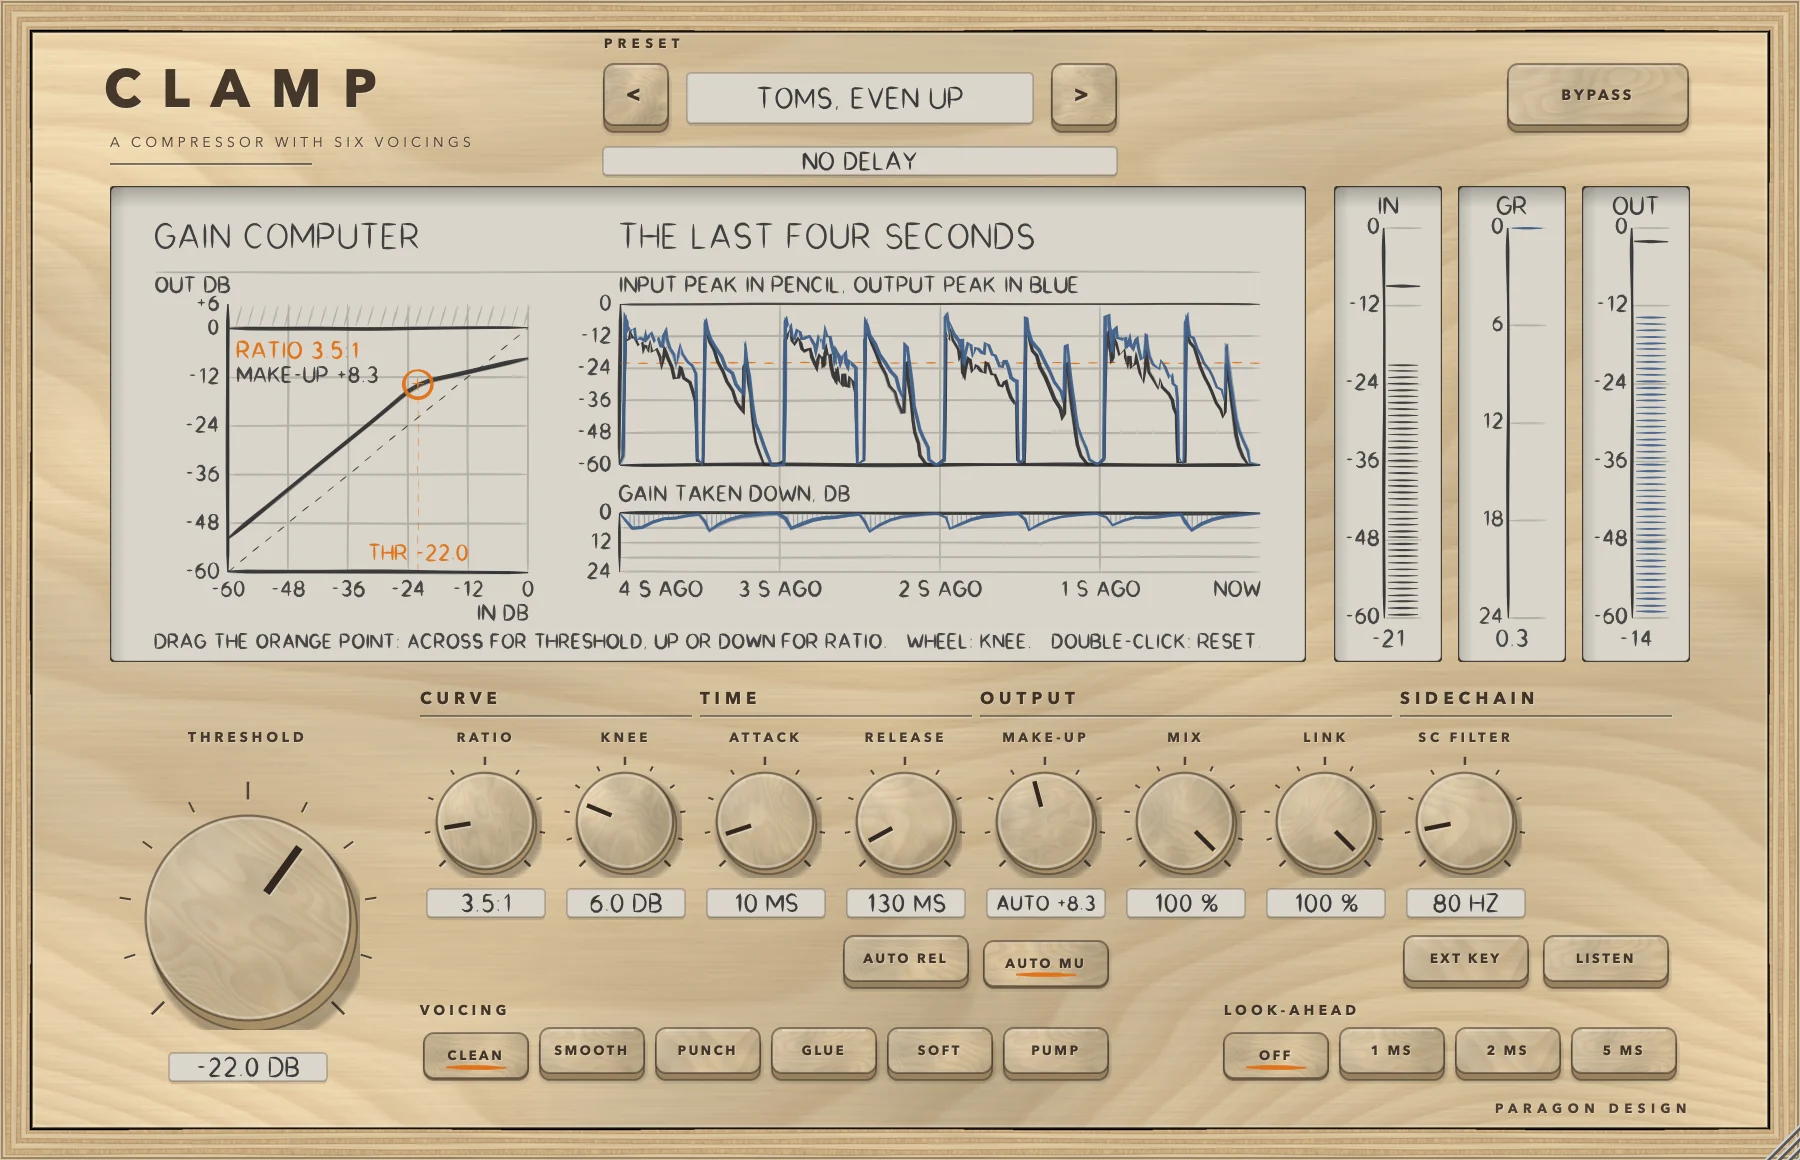Set look-ahead to 2 MS
The height and width of the screenshot is (1160, 1800).
(1508, 1052)
